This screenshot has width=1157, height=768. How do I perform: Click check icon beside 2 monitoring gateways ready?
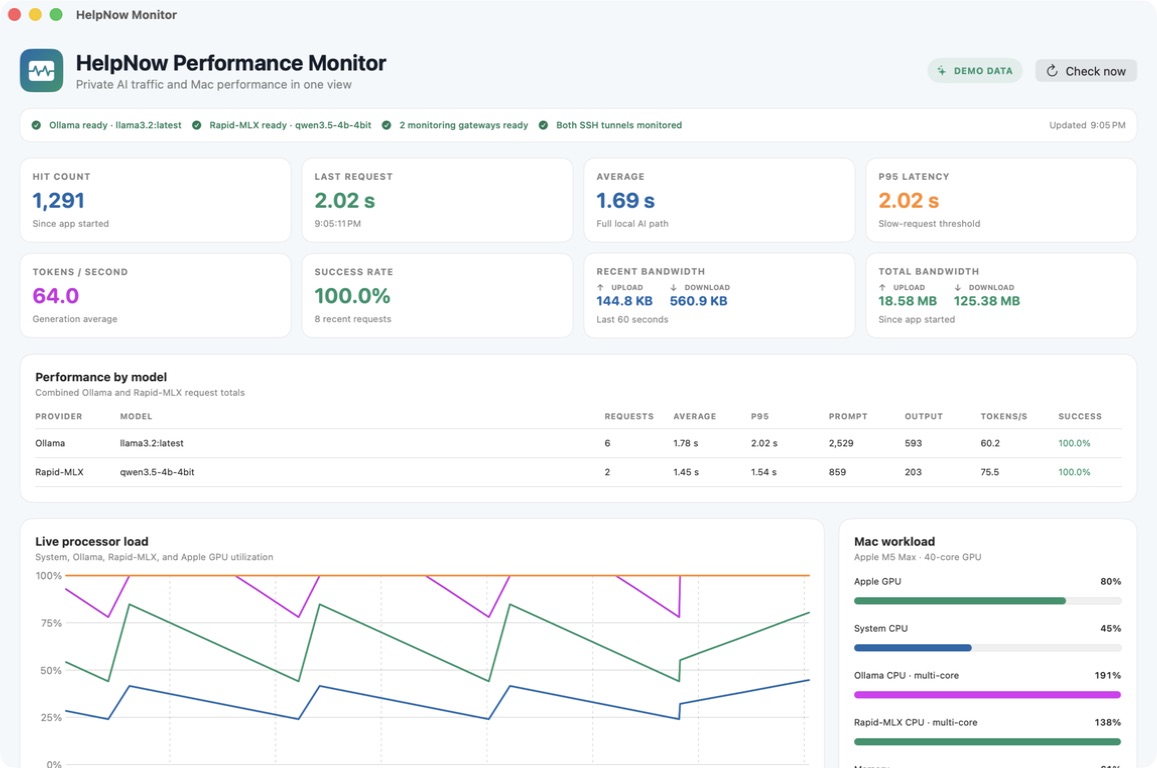[386, 125]
